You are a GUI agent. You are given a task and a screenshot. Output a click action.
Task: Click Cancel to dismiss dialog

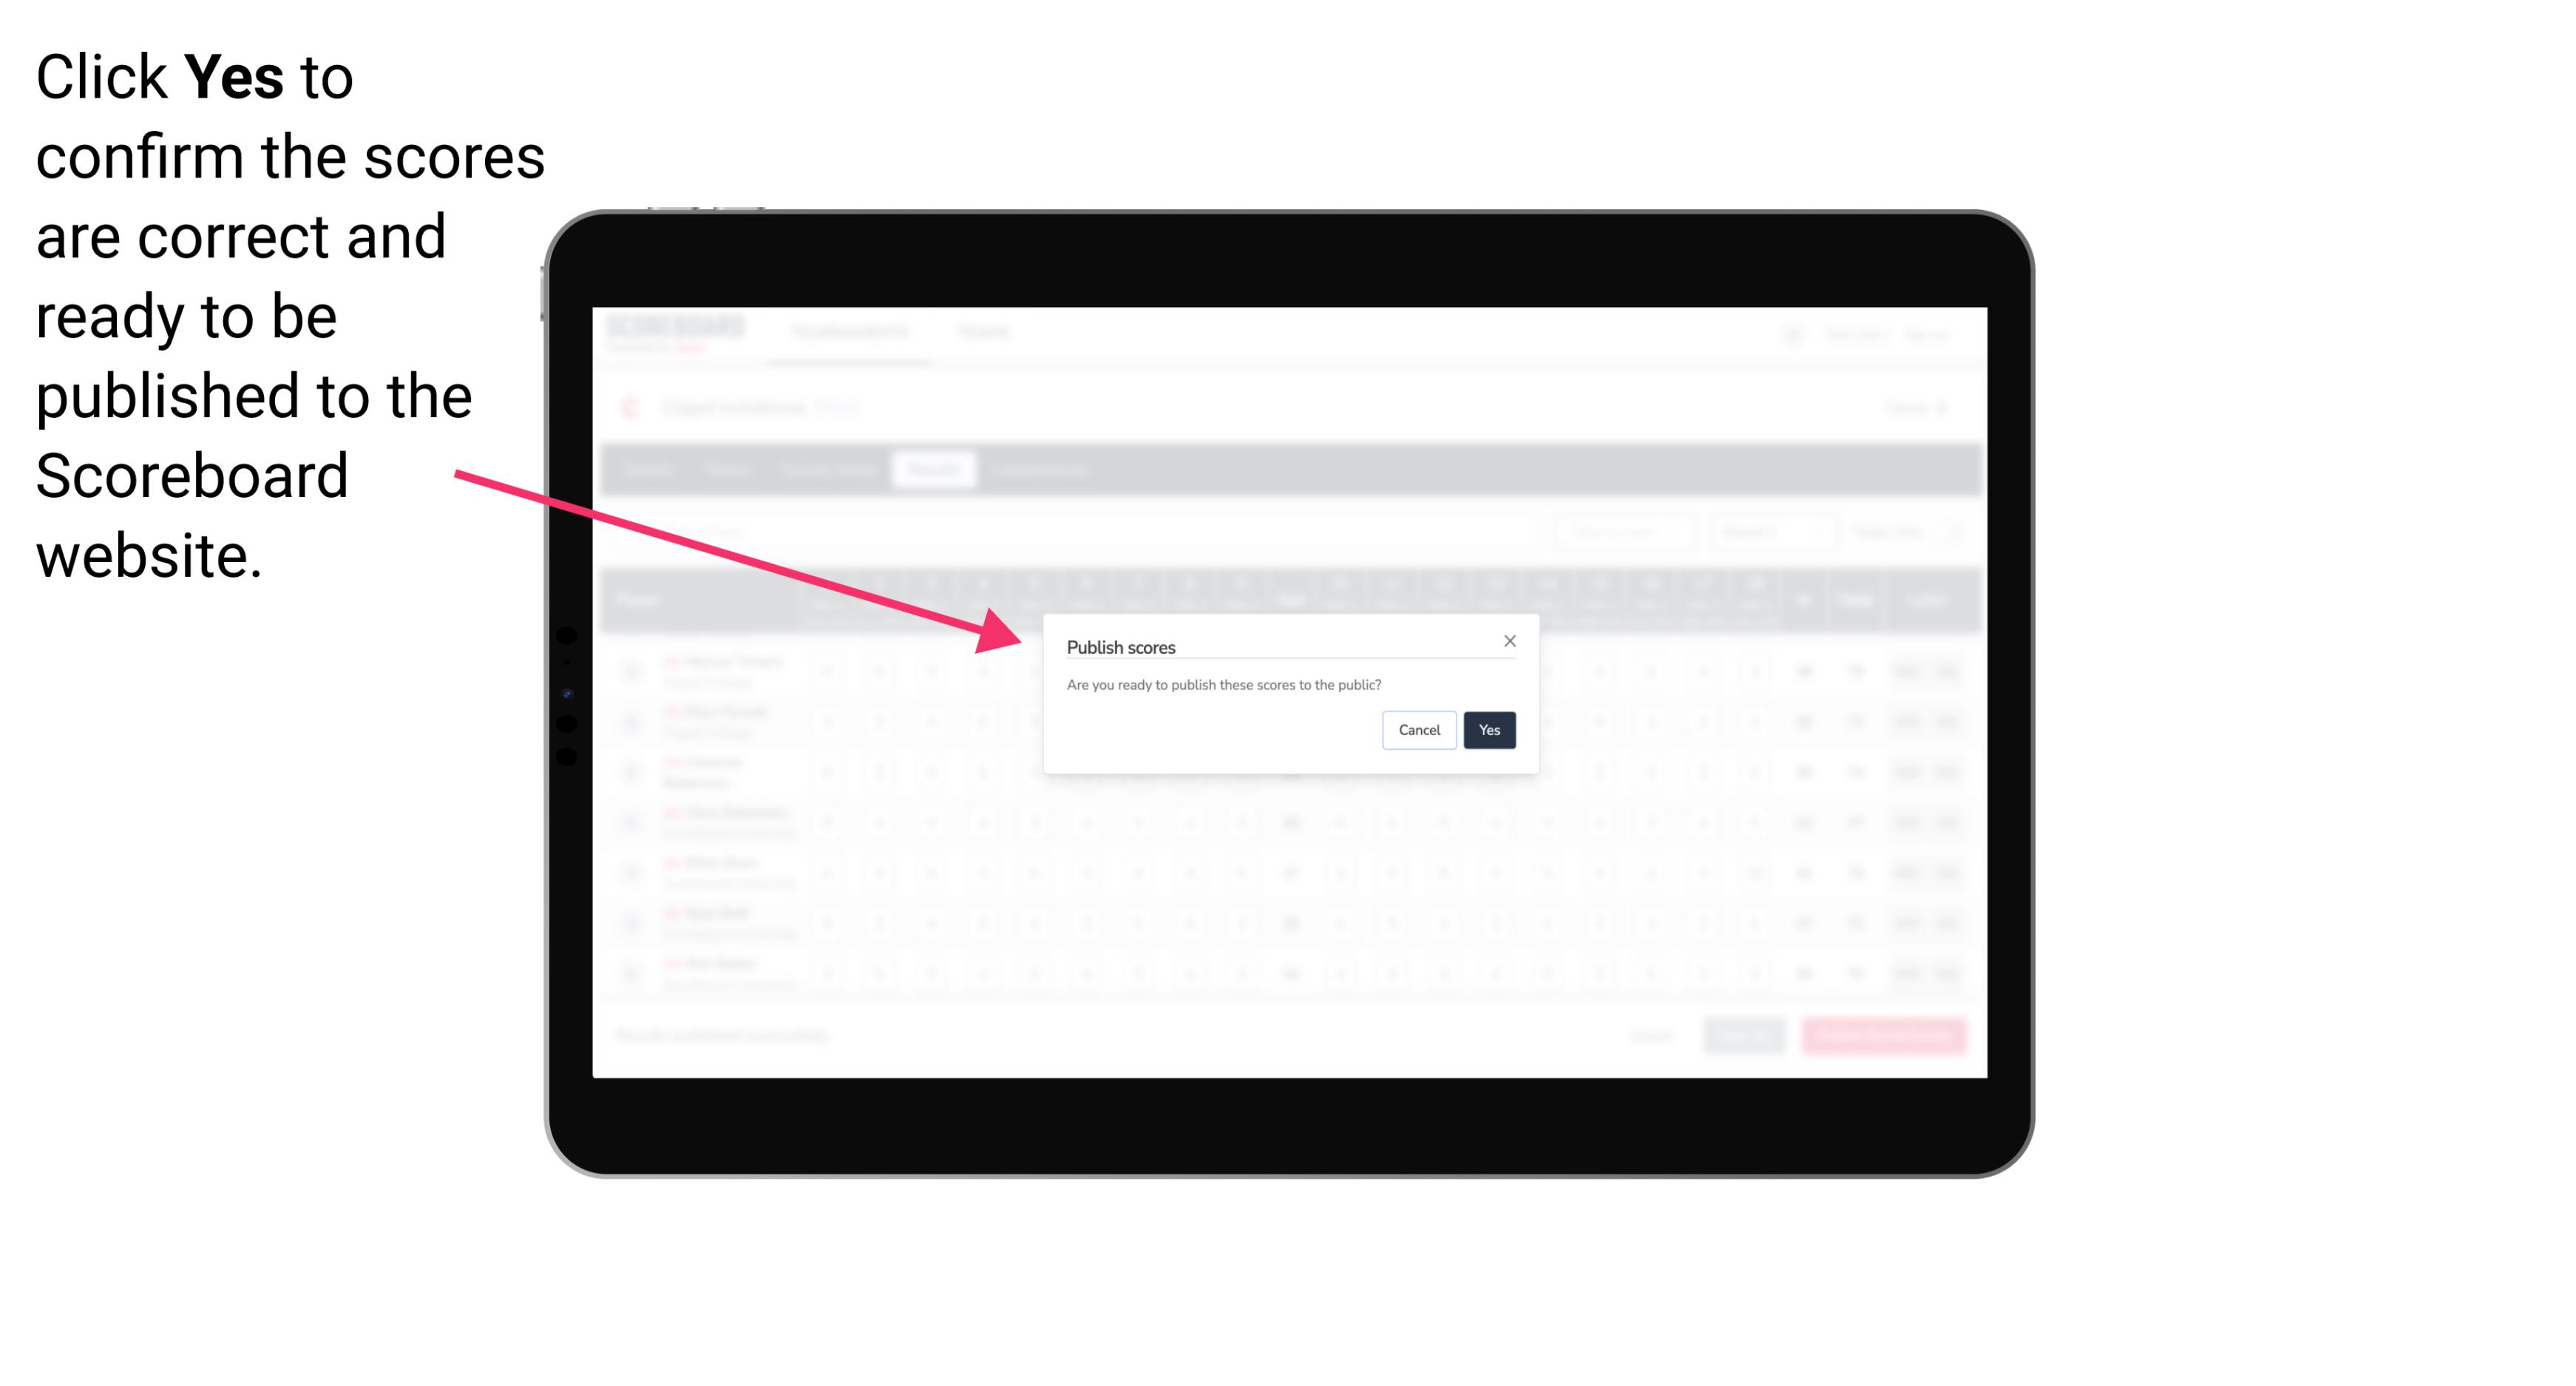[1420, 729]
